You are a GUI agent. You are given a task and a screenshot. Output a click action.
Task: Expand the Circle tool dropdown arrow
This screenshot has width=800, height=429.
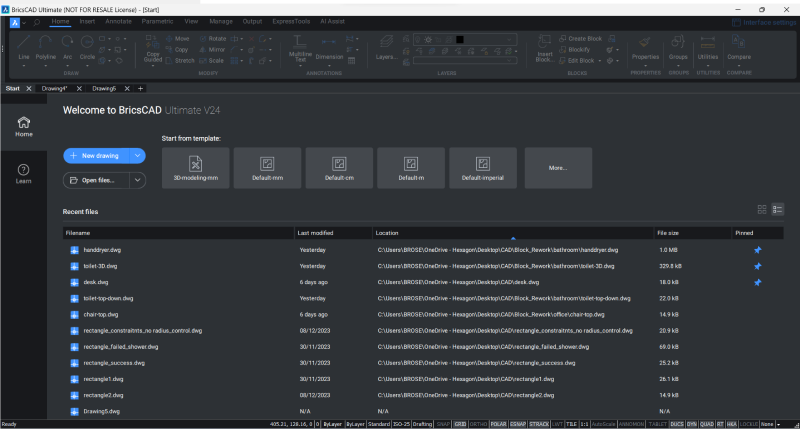pos(87,65)
